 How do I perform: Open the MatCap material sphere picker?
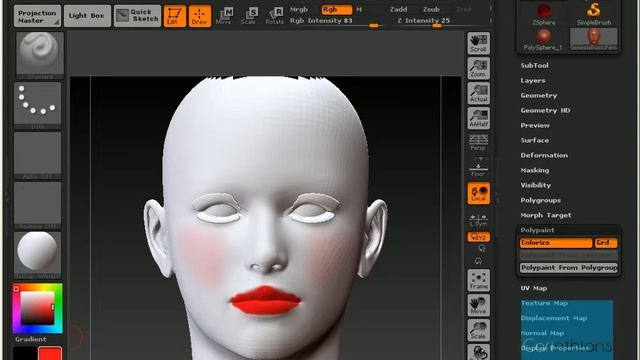(38, 255)
